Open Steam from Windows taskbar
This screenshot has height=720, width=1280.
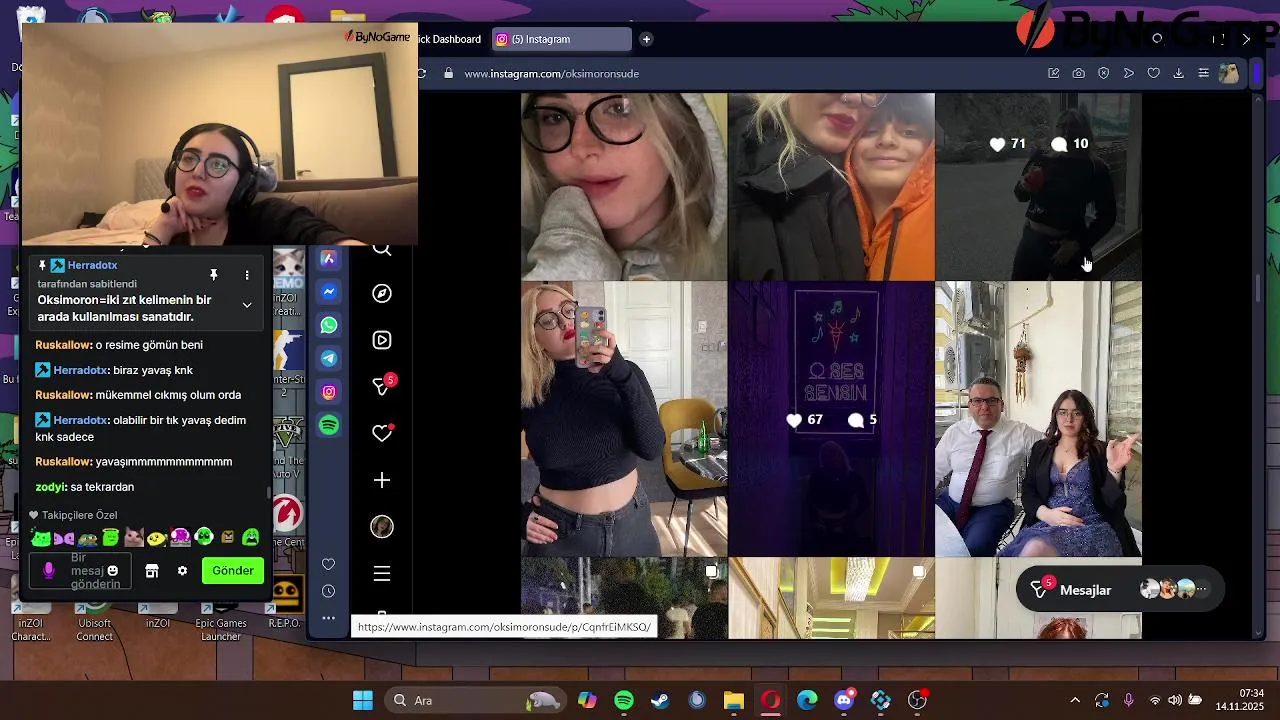pyautogui.click(x=660, y=700)
